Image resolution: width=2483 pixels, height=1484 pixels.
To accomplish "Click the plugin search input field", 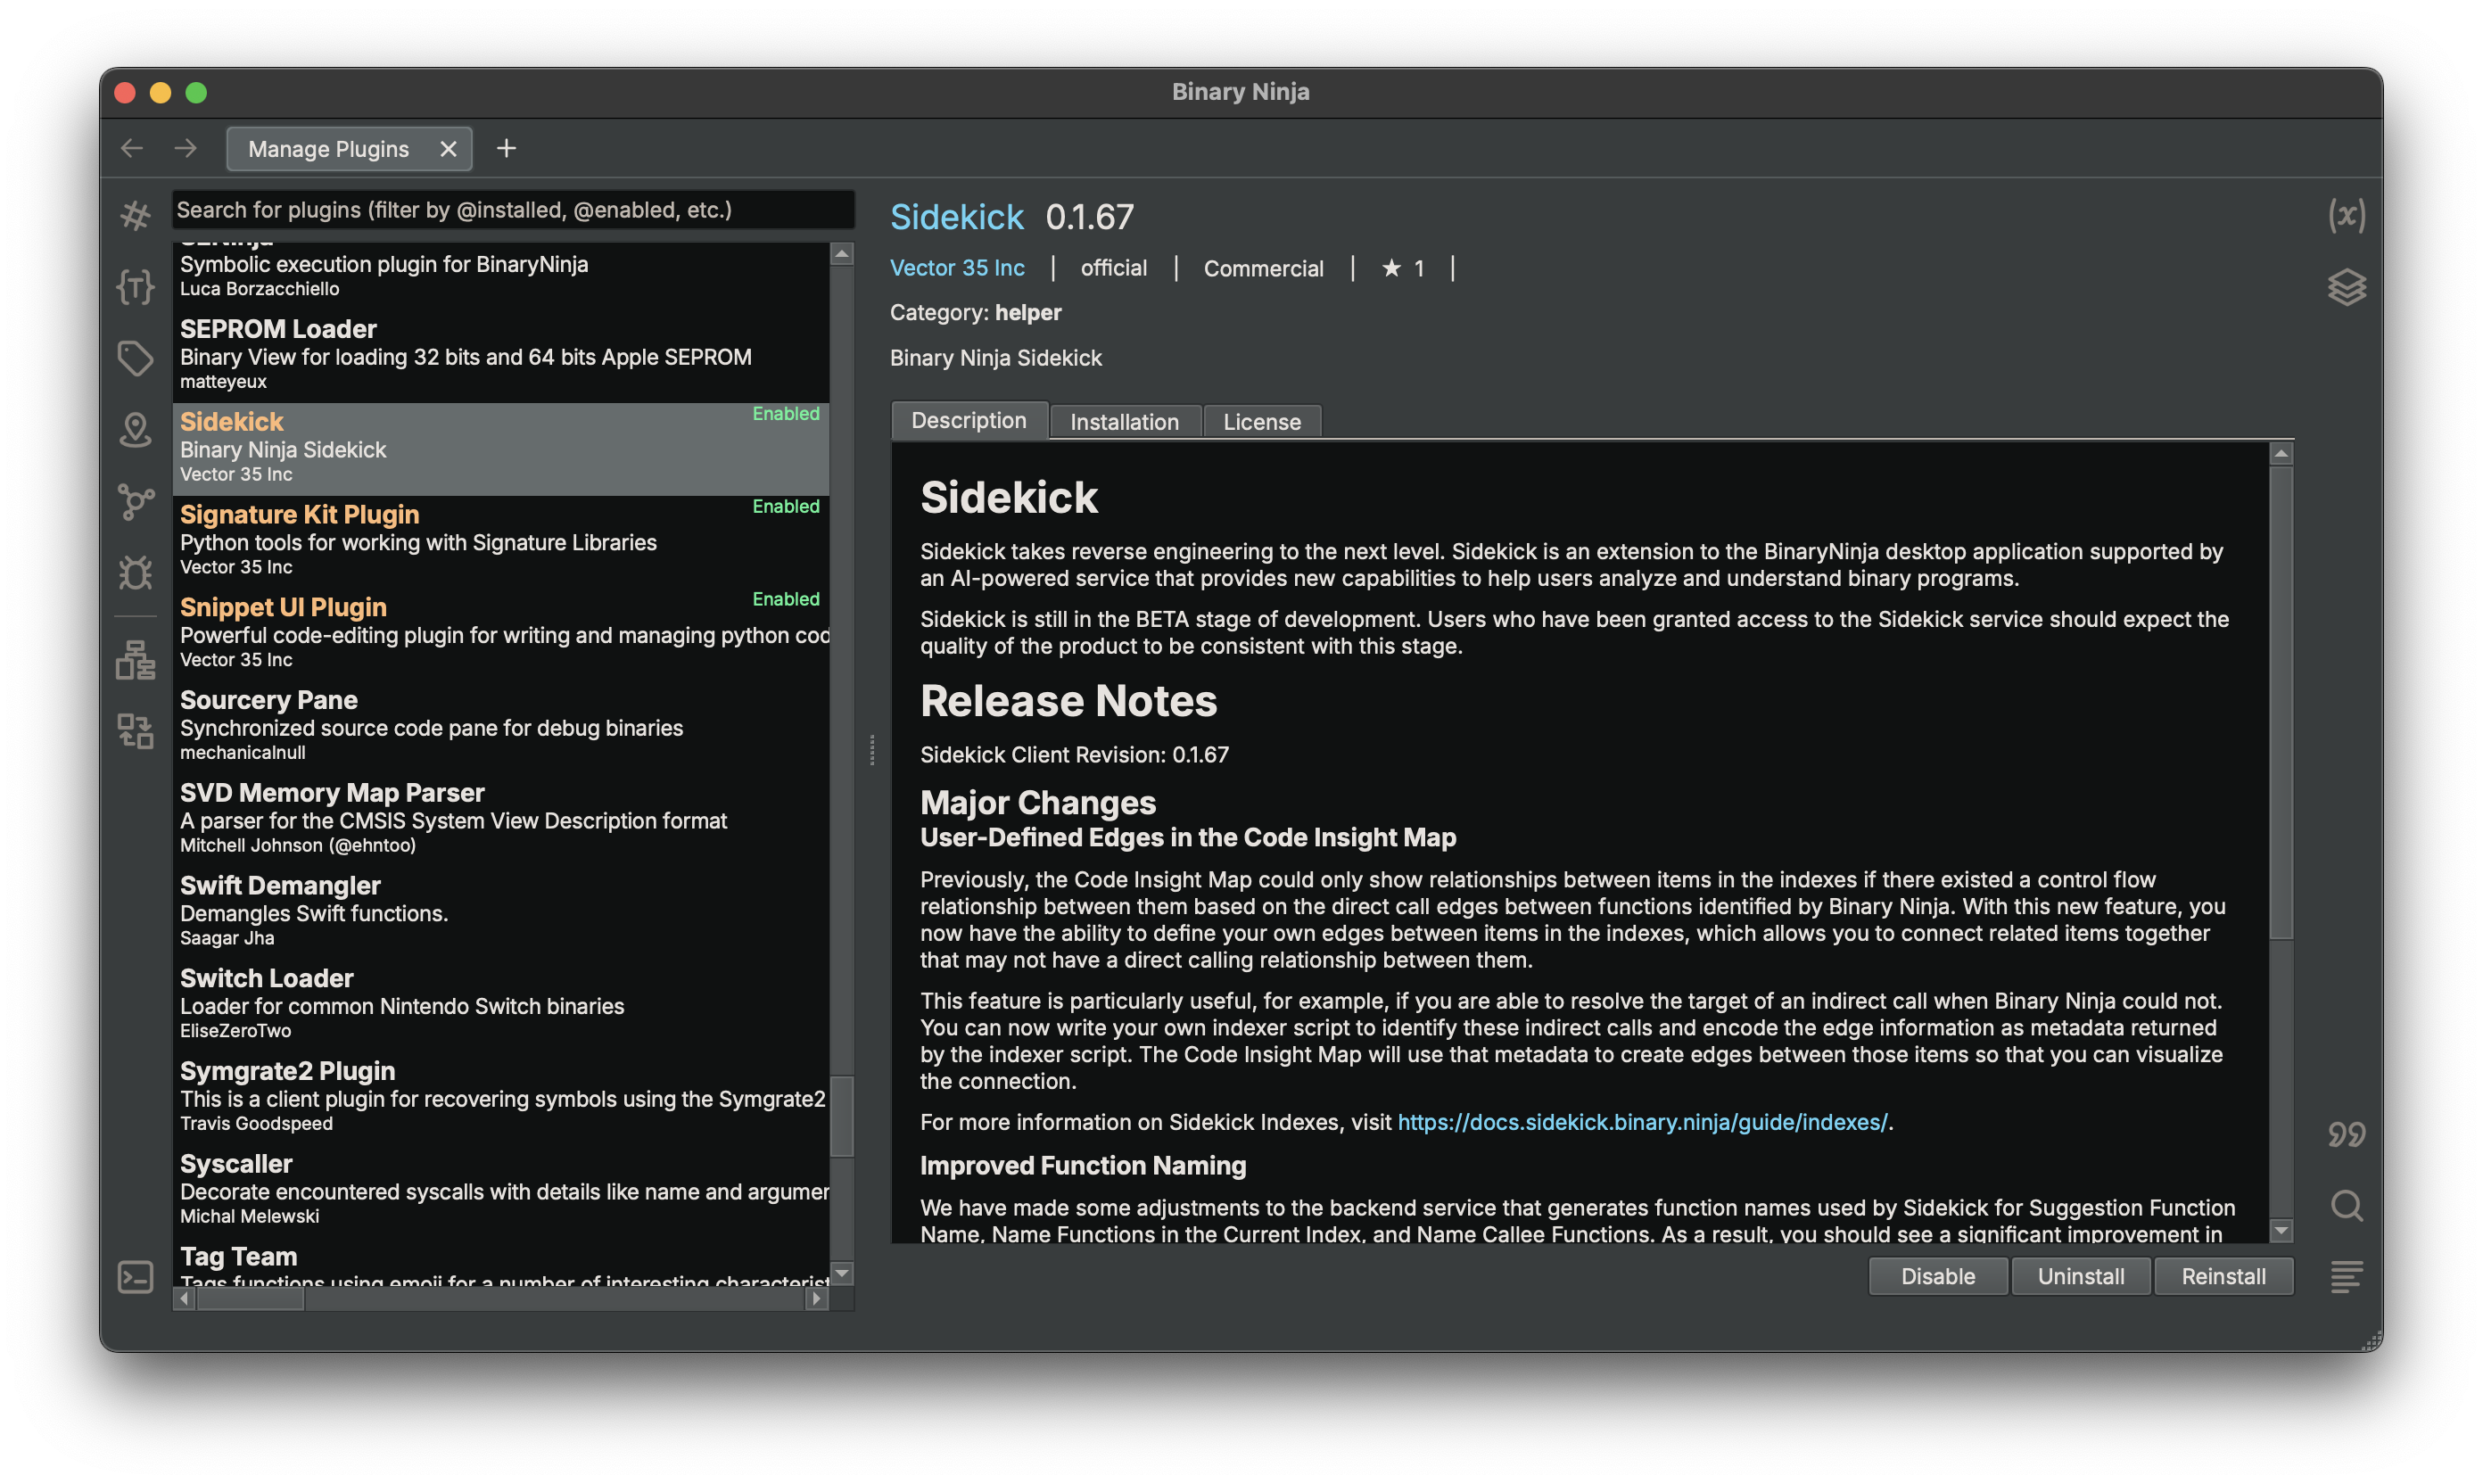I will click(x=512, y=210).
